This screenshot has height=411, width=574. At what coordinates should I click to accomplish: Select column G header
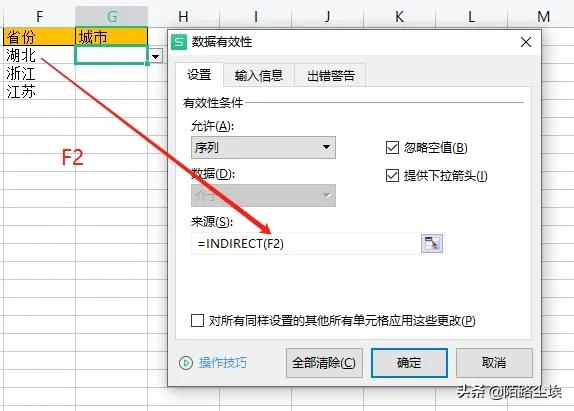click(112, 16)
